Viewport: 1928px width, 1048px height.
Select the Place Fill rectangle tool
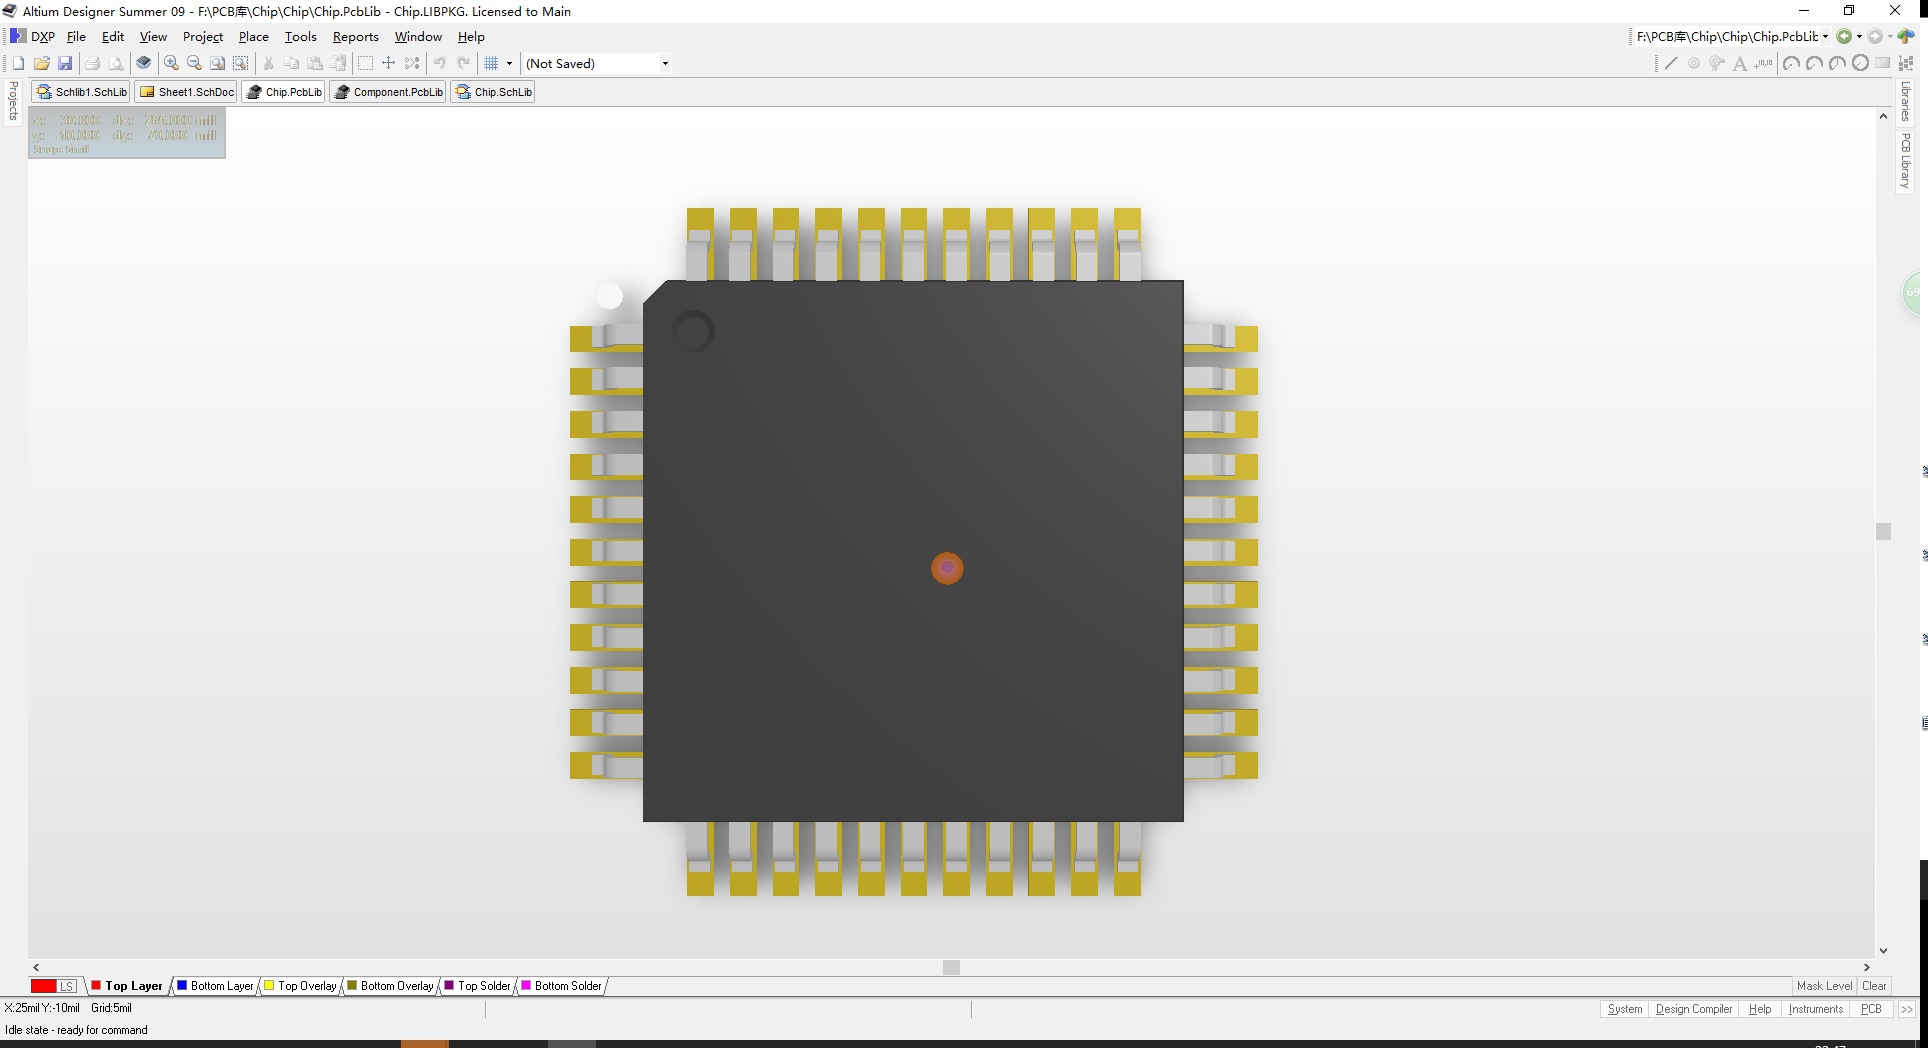click(x=1883, y=63)
